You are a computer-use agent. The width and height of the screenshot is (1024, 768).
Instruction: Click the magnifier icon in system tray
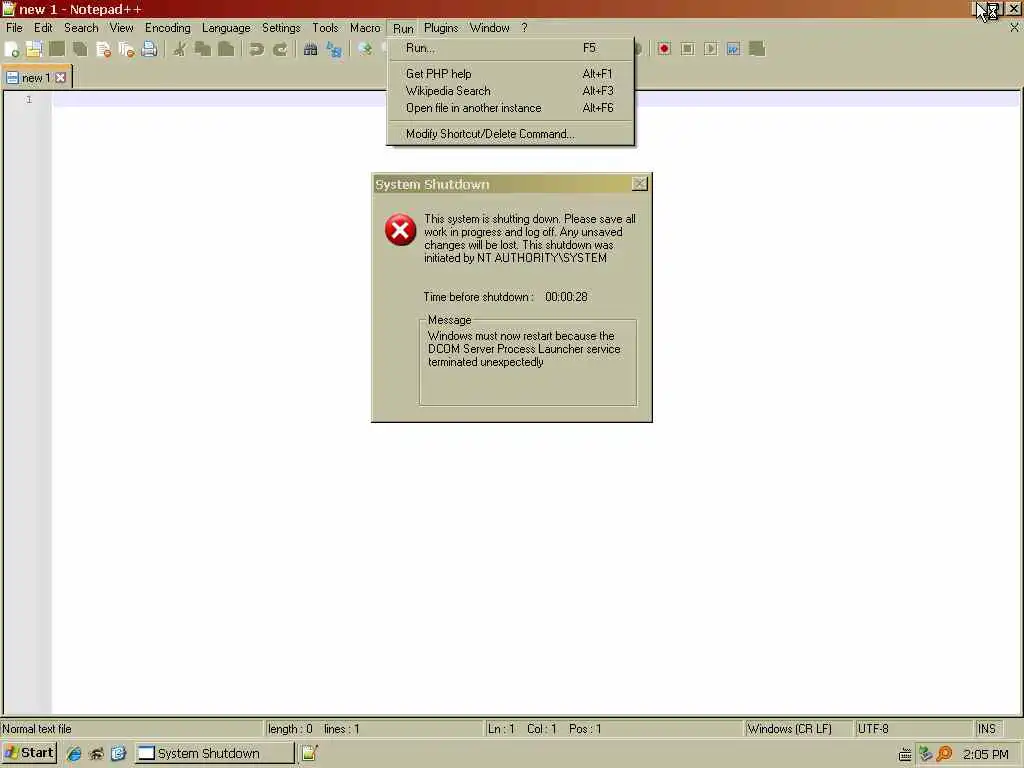pyautogui.click(x=944, y=754)
